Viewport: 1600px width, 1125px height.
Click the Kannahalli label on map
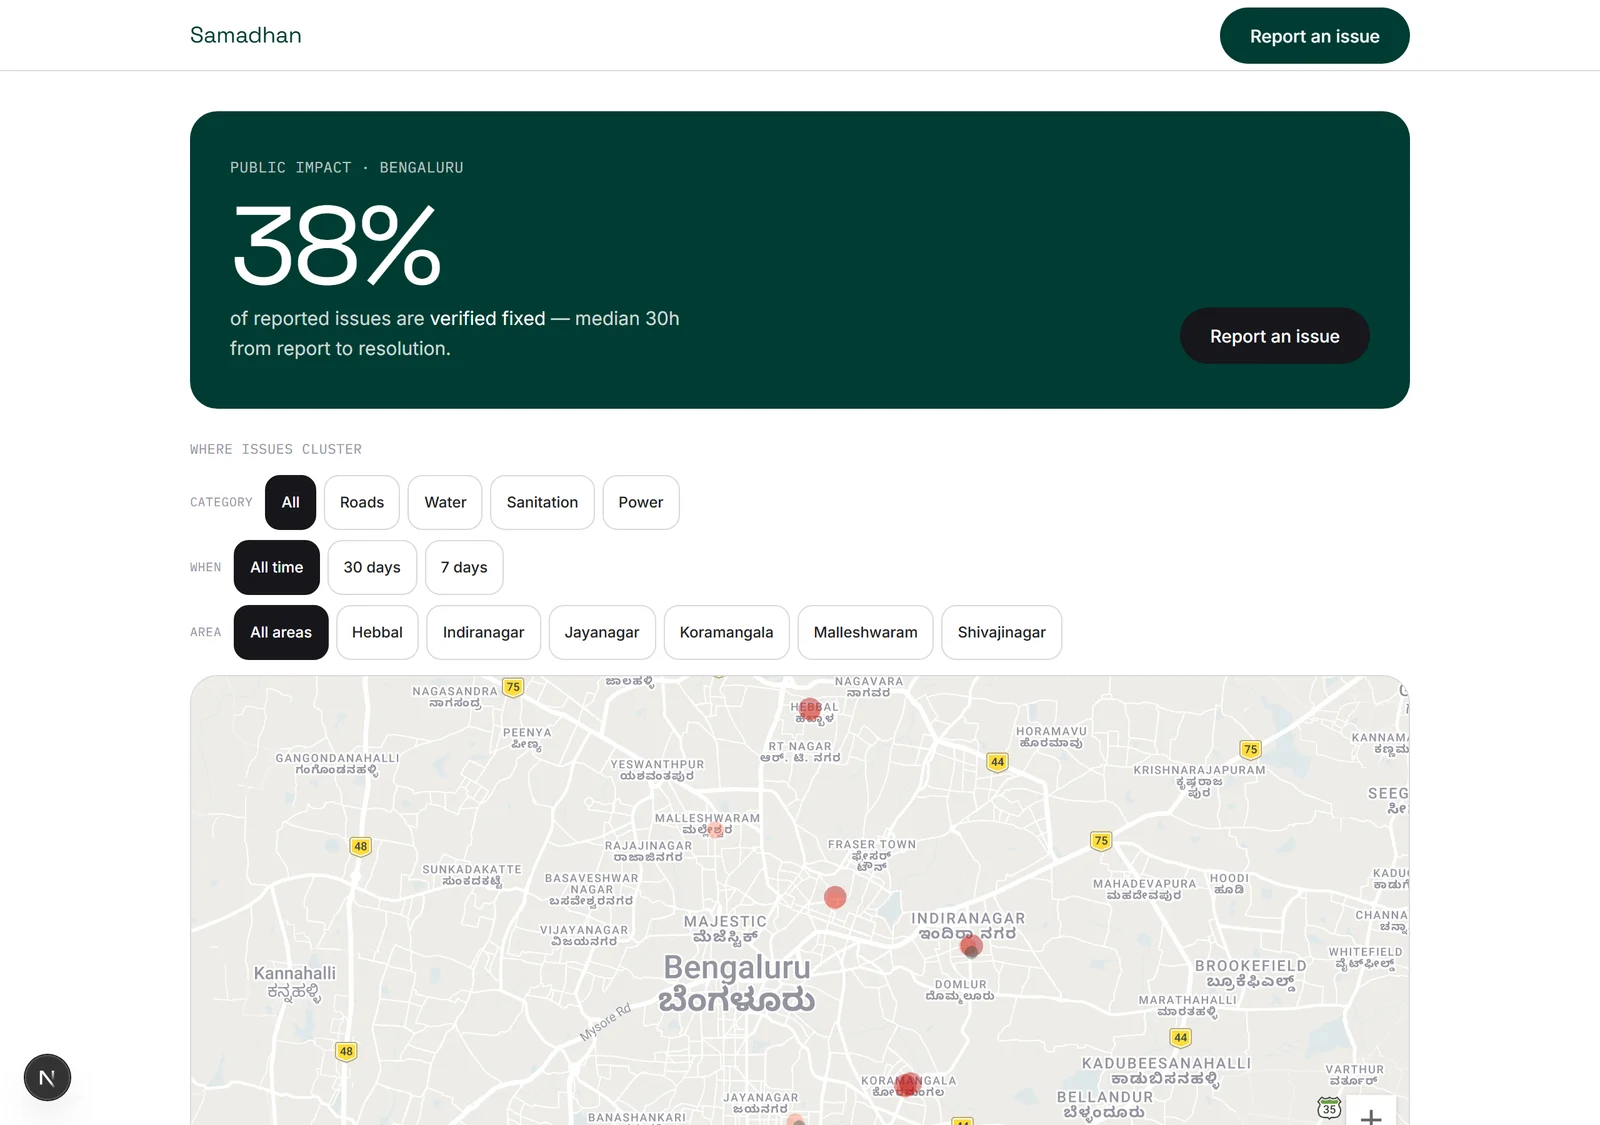pos(295,982)
